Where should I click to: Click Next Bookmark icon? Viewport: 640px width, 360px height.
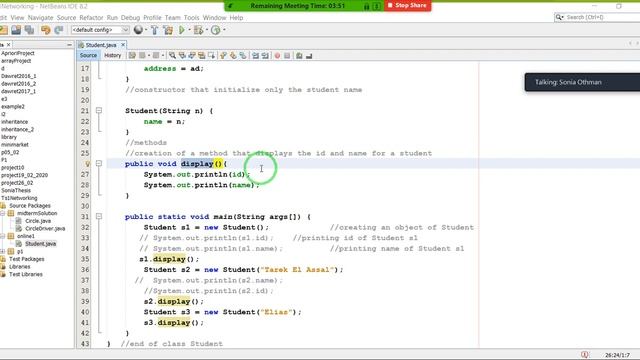click(x=233, y=56)
